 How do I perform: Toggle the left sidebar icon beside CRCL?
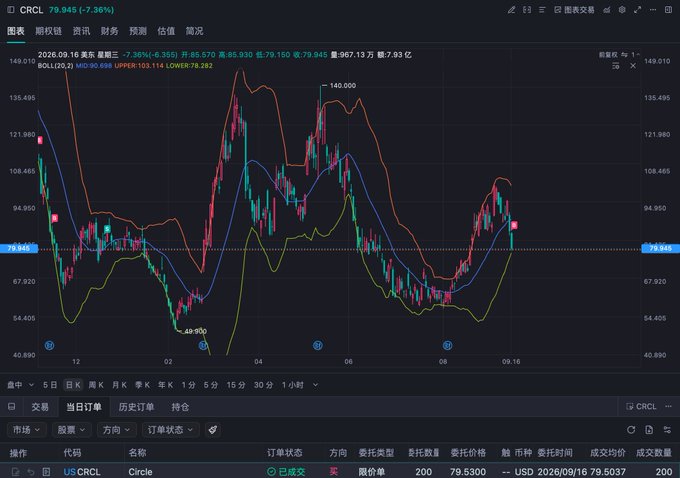tap(11, 10)
